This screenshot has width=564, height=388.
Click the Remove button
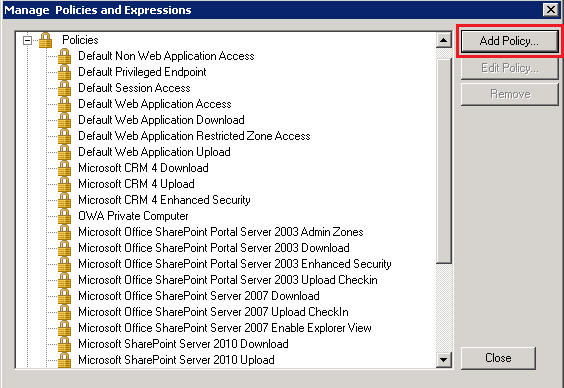tap(509, 94)
